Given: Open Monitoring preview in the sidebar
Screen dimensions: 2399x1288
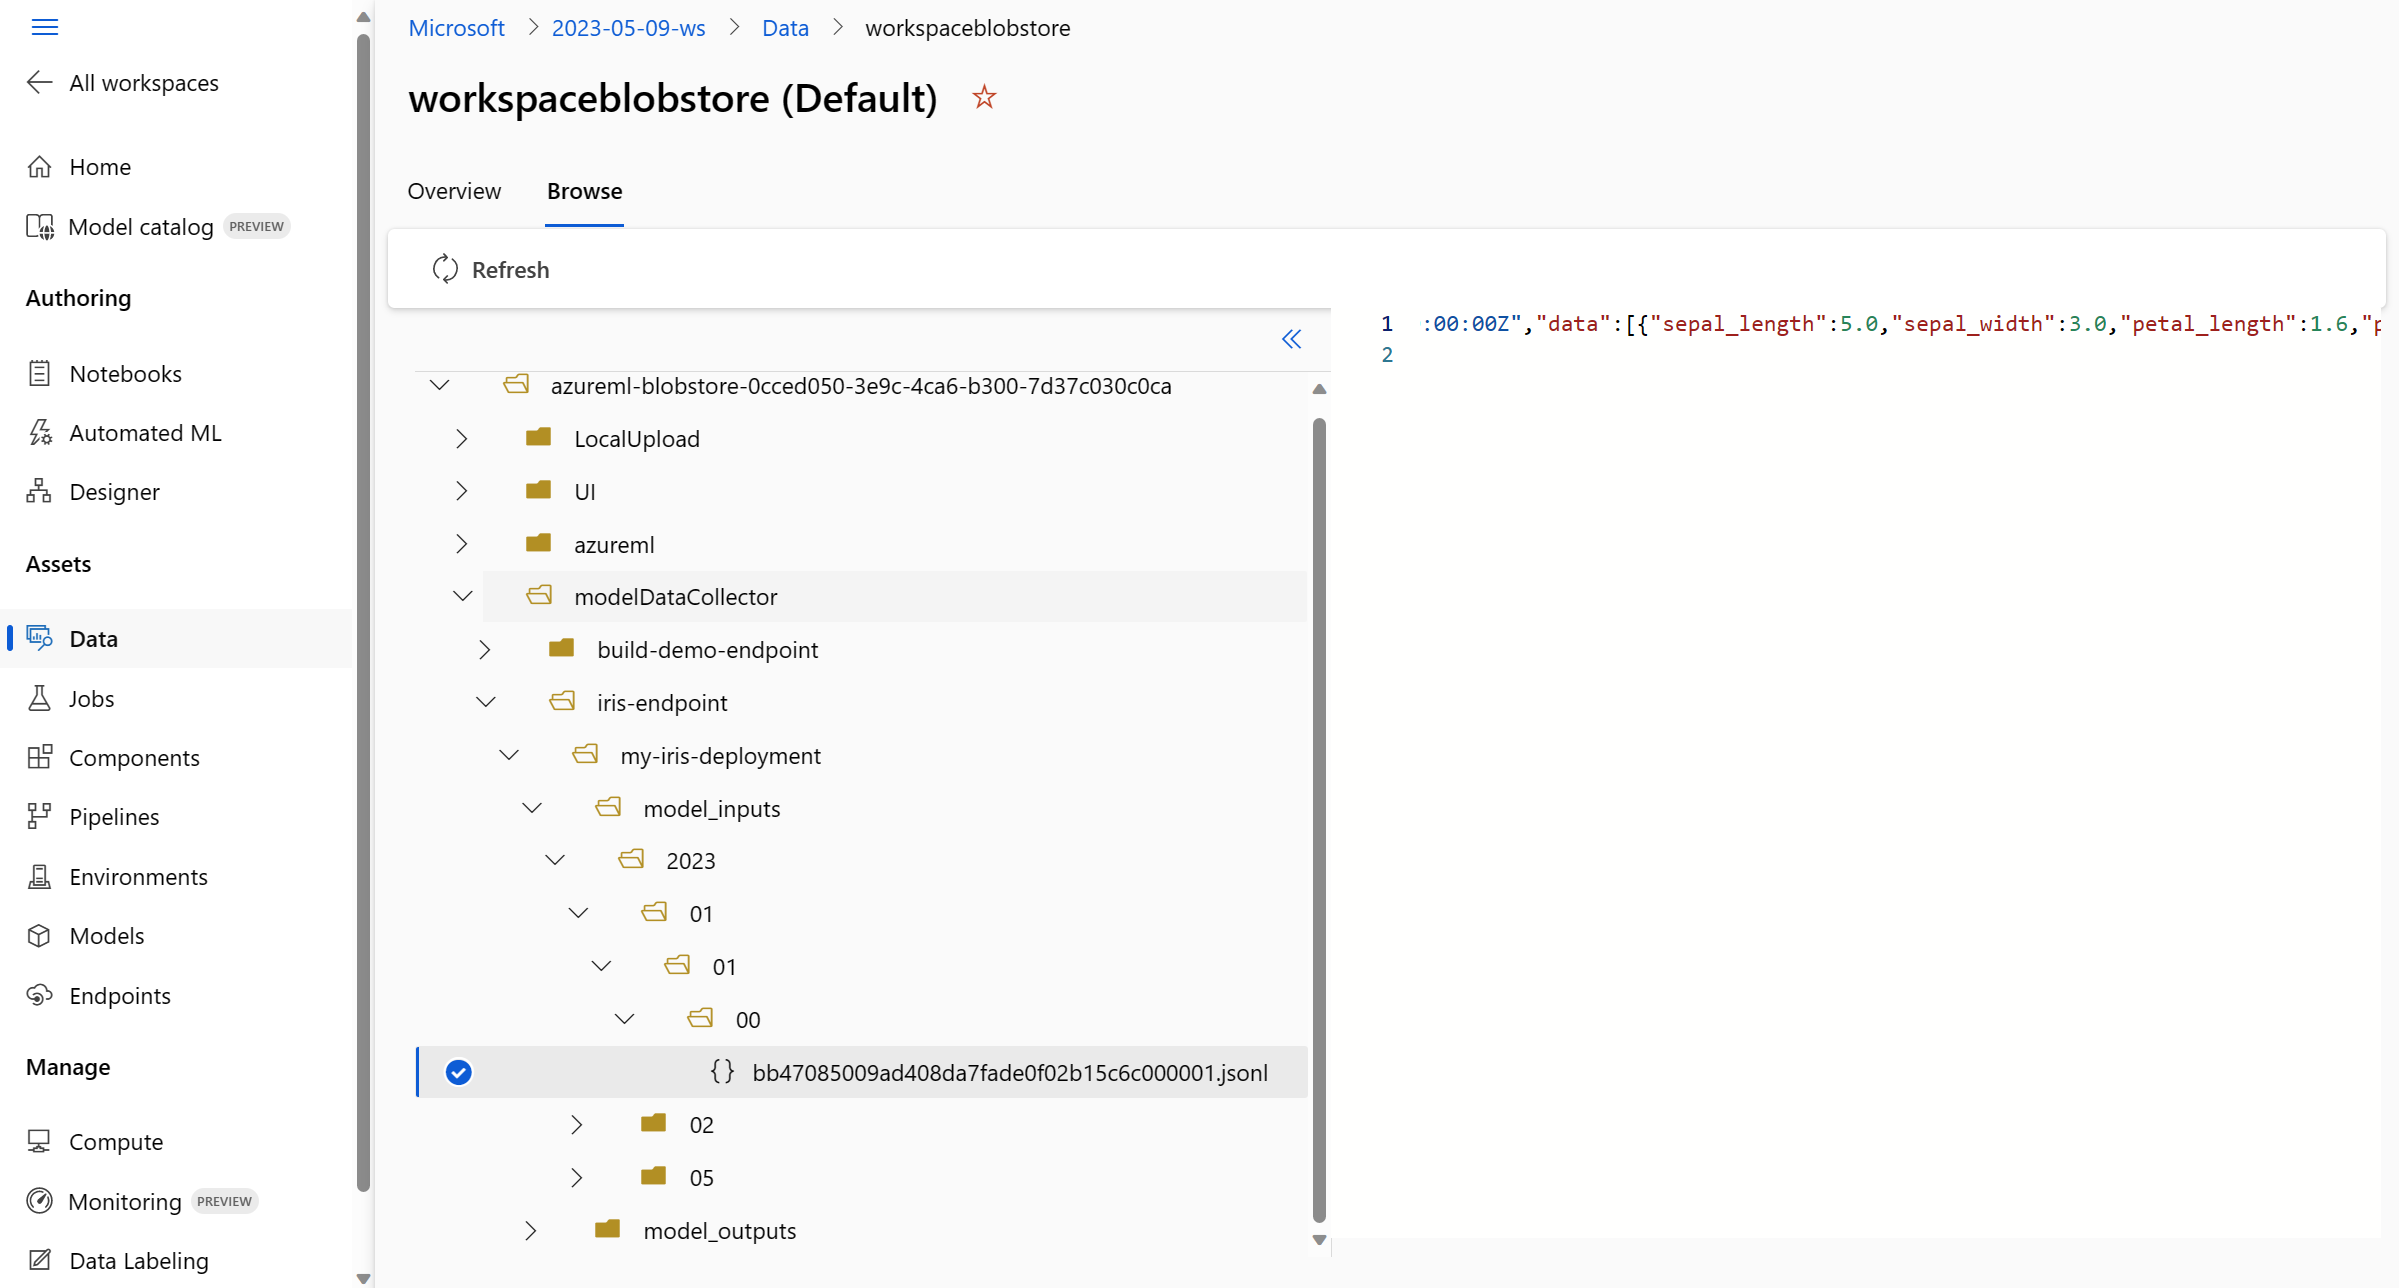Looking at the screenshot, I should [x=125, y=1201].
